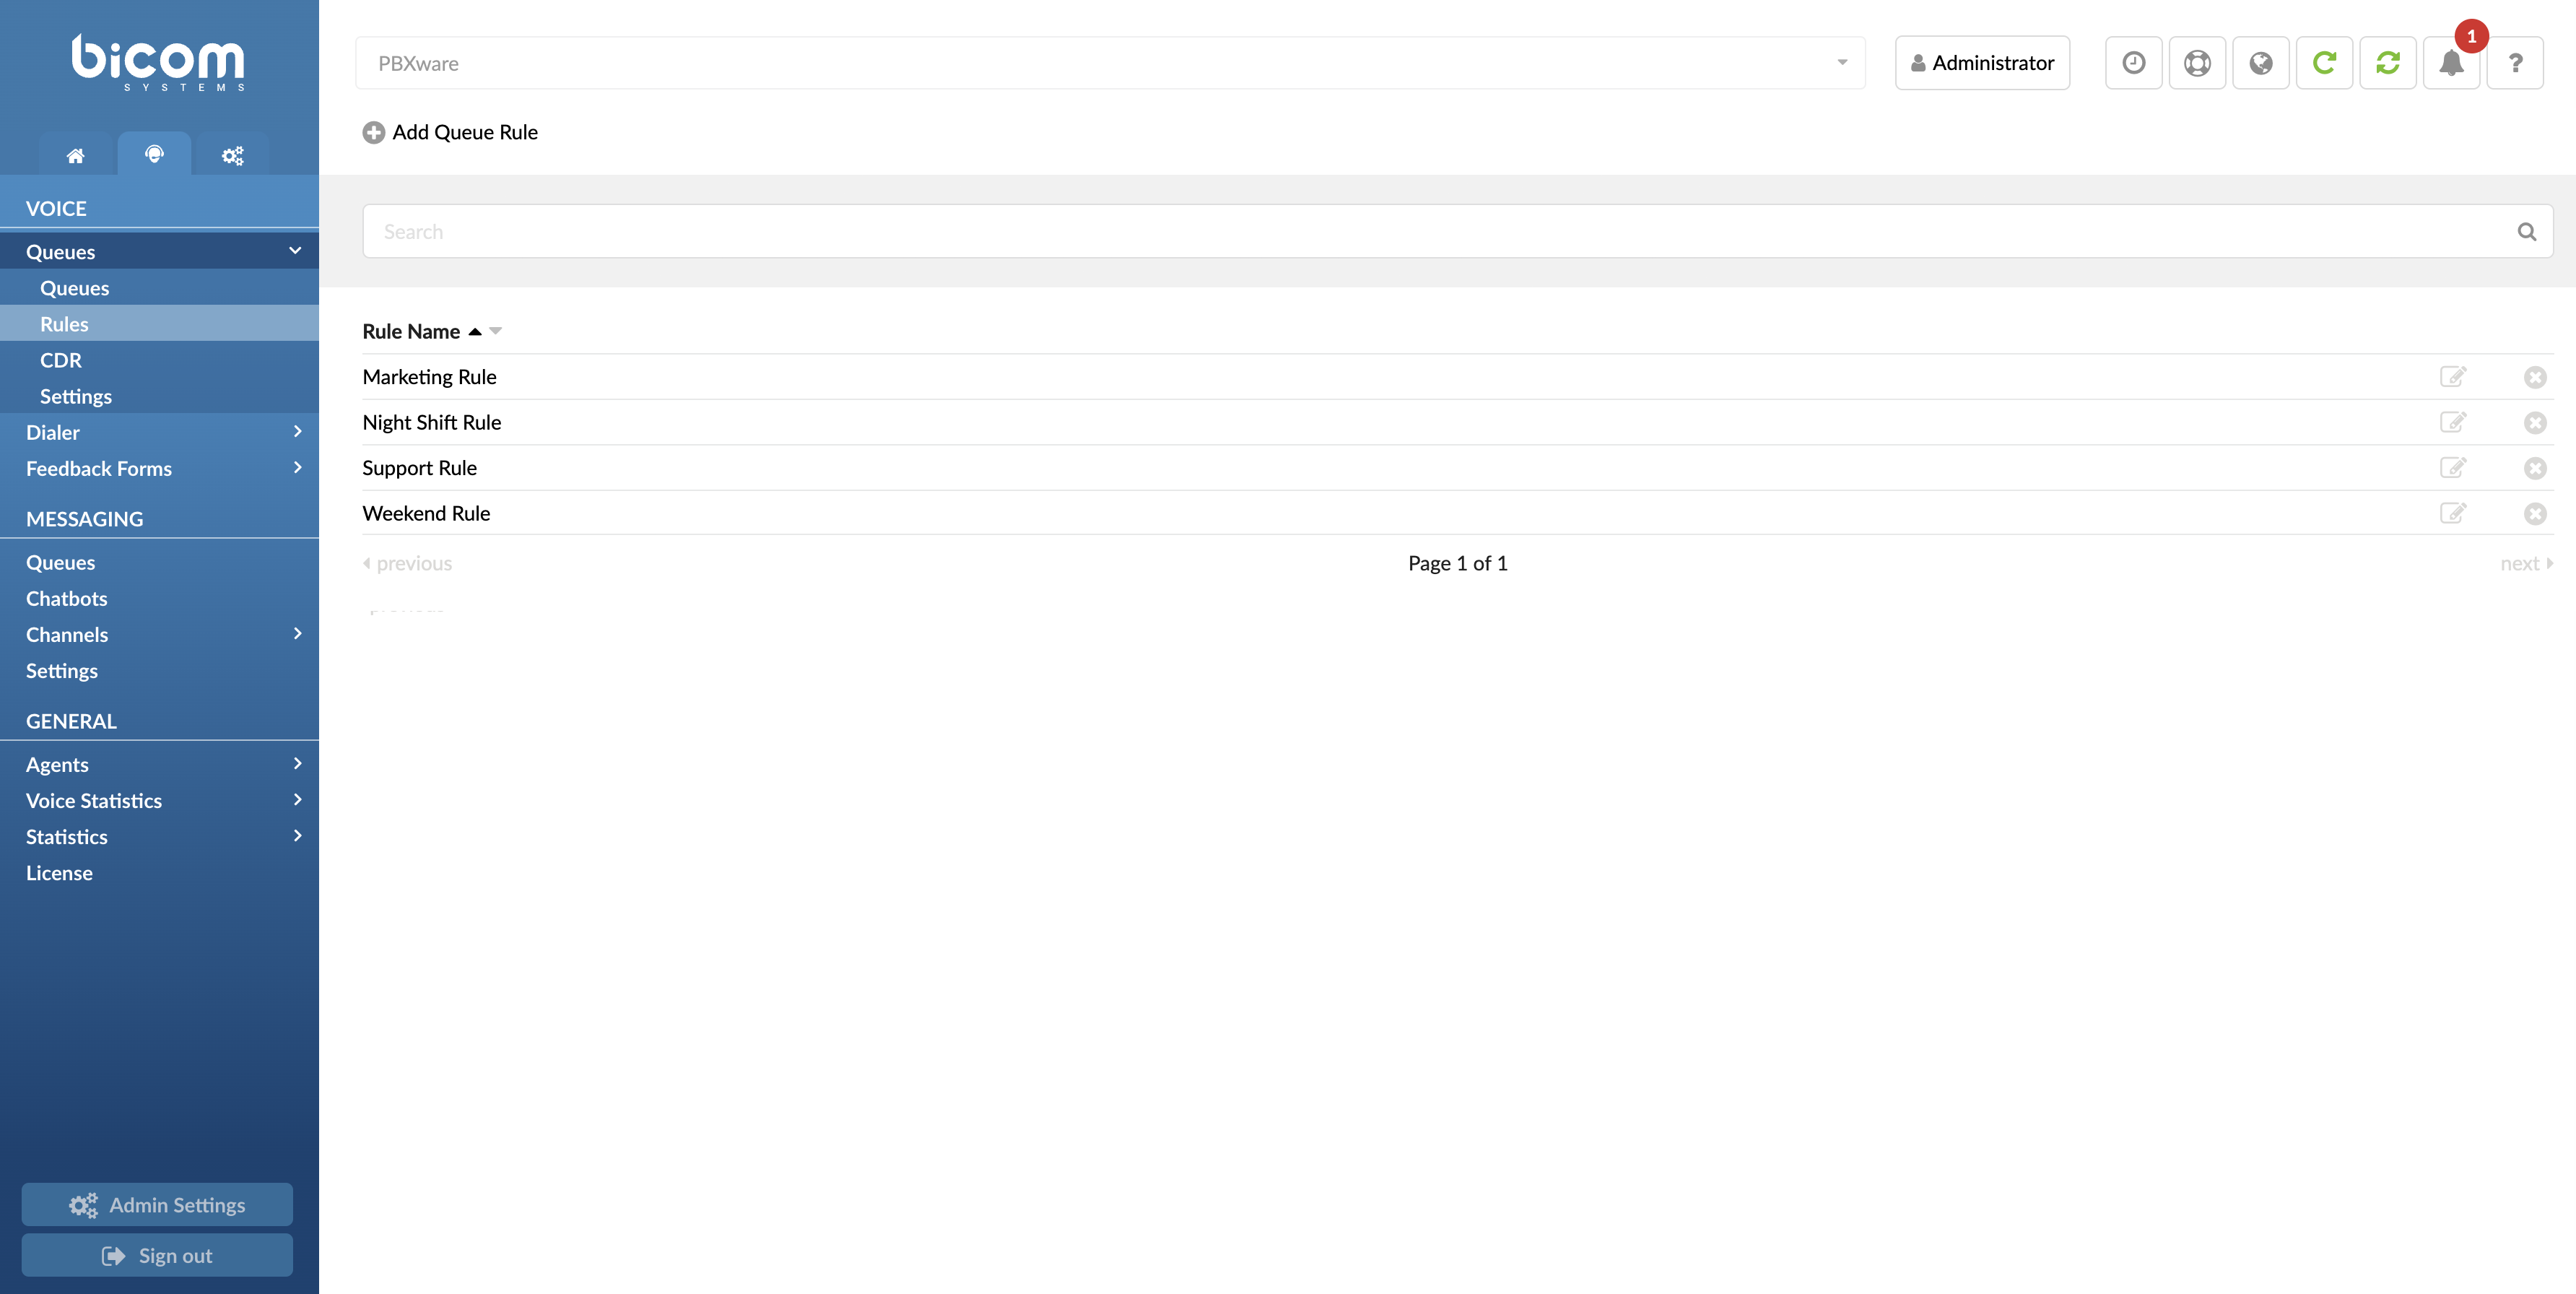
Task: Click the Bicom Systems logo
Action: (x=158, y=62)
